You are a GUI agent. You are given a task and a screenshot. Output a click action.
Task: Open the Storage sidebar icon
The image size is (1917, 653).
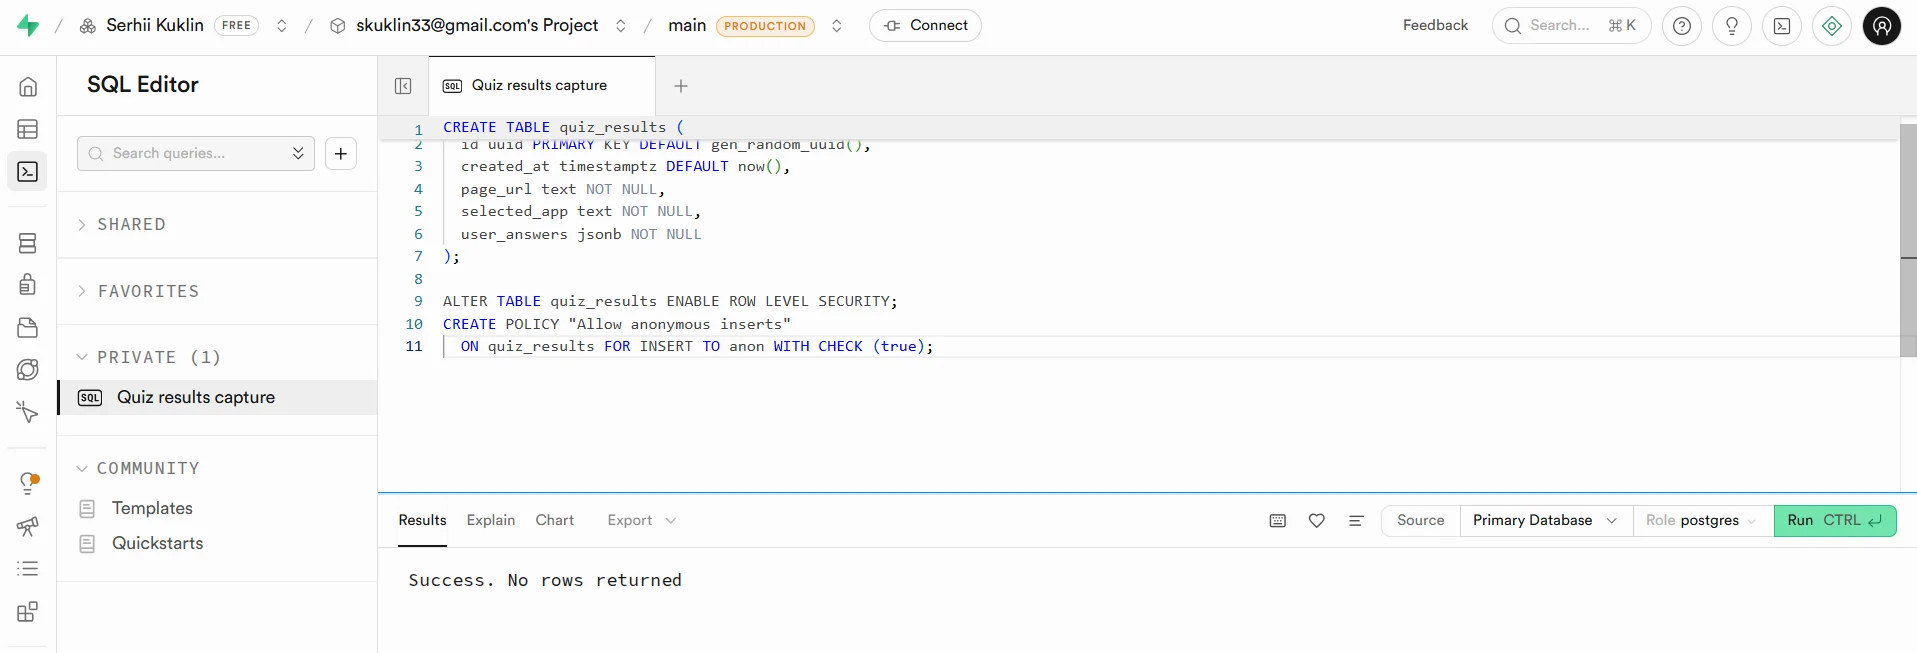[x=28, y=327]
